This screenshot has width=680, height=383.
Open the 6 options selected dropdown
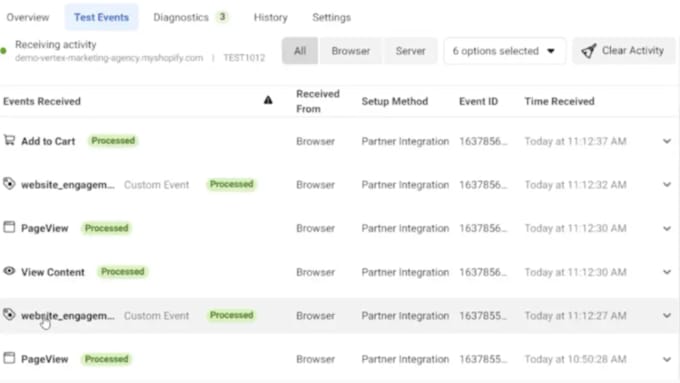point(504,51)
